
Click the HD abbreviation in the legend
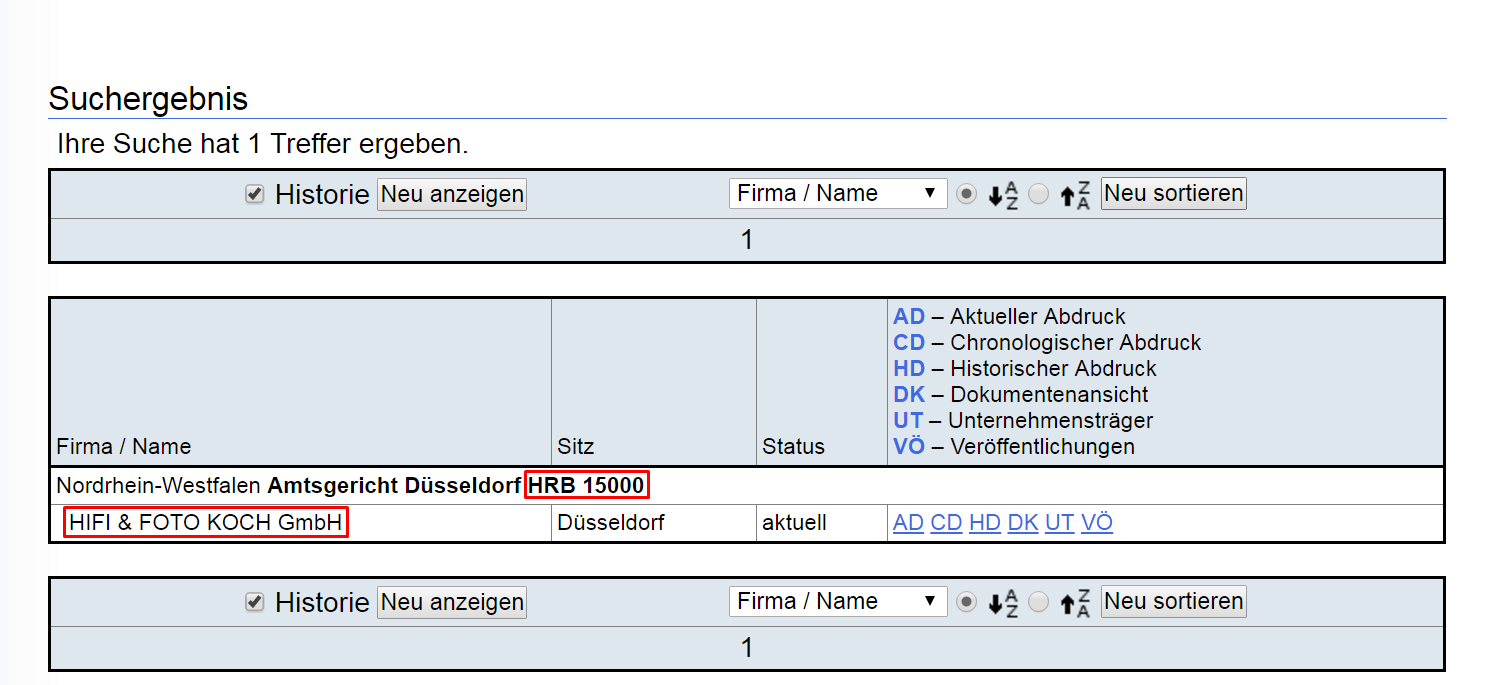909,369
